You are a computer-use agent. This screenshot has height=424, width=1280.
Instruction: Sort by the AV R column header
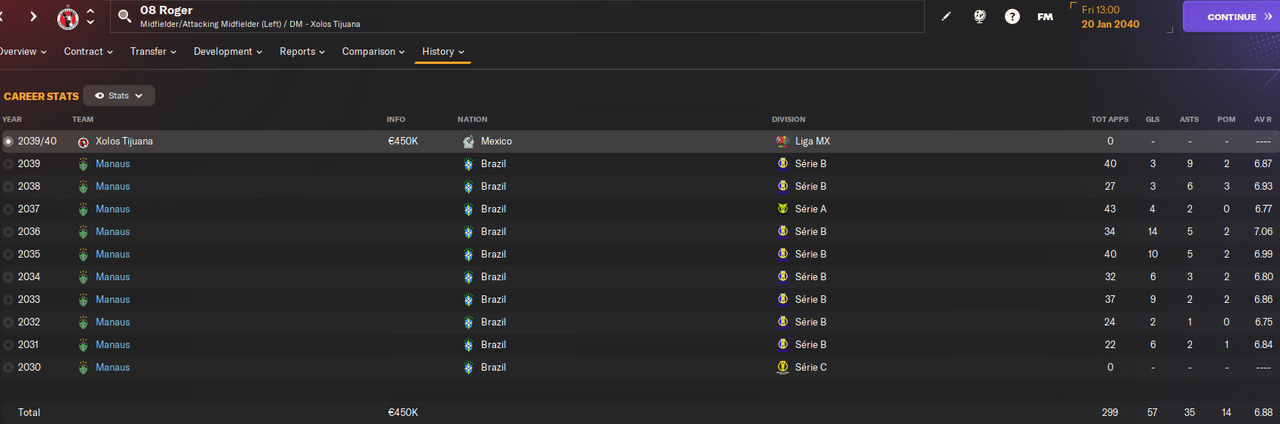[1262, 120]
